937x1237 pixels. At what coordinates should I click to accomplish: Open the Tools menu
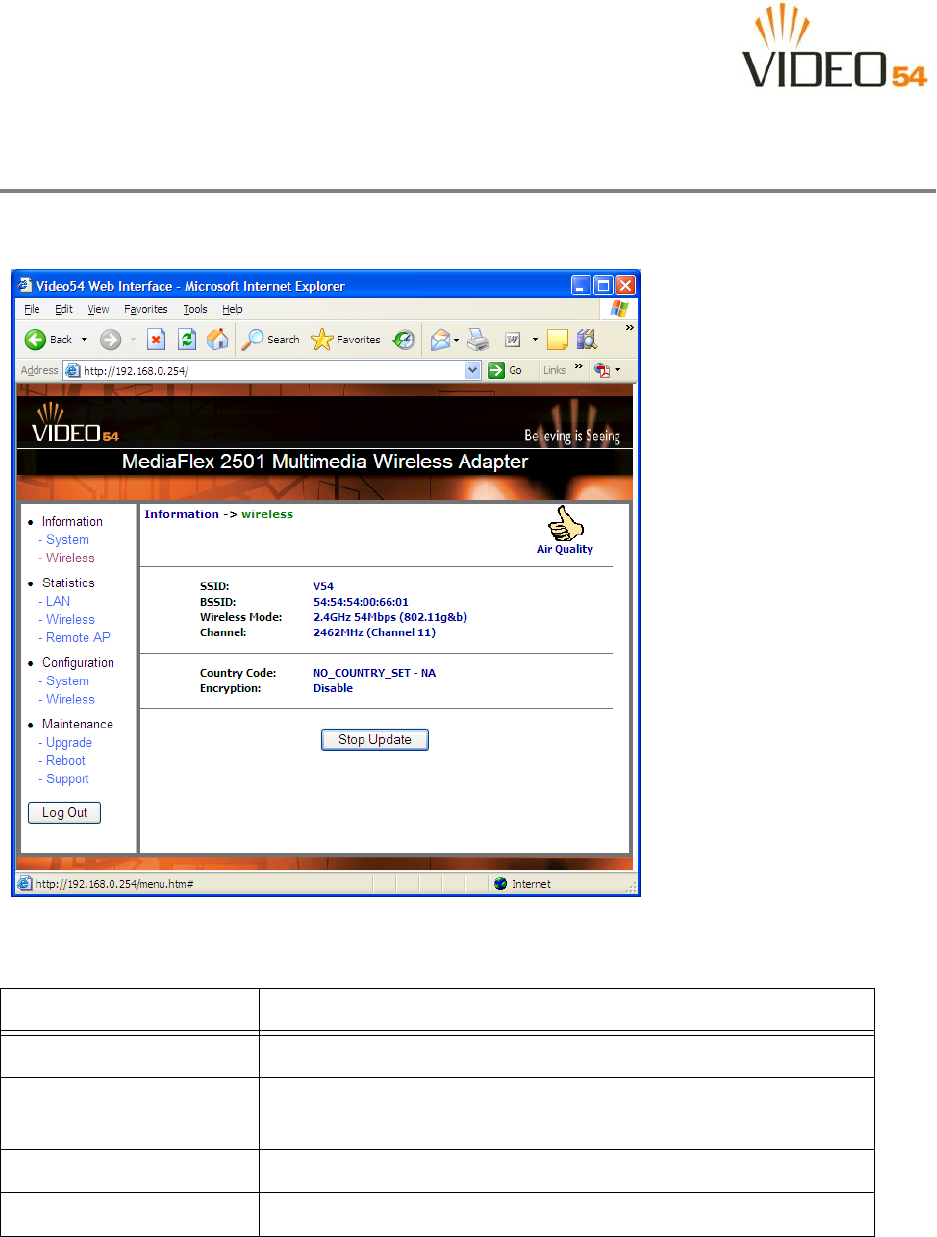pos(195,309)
